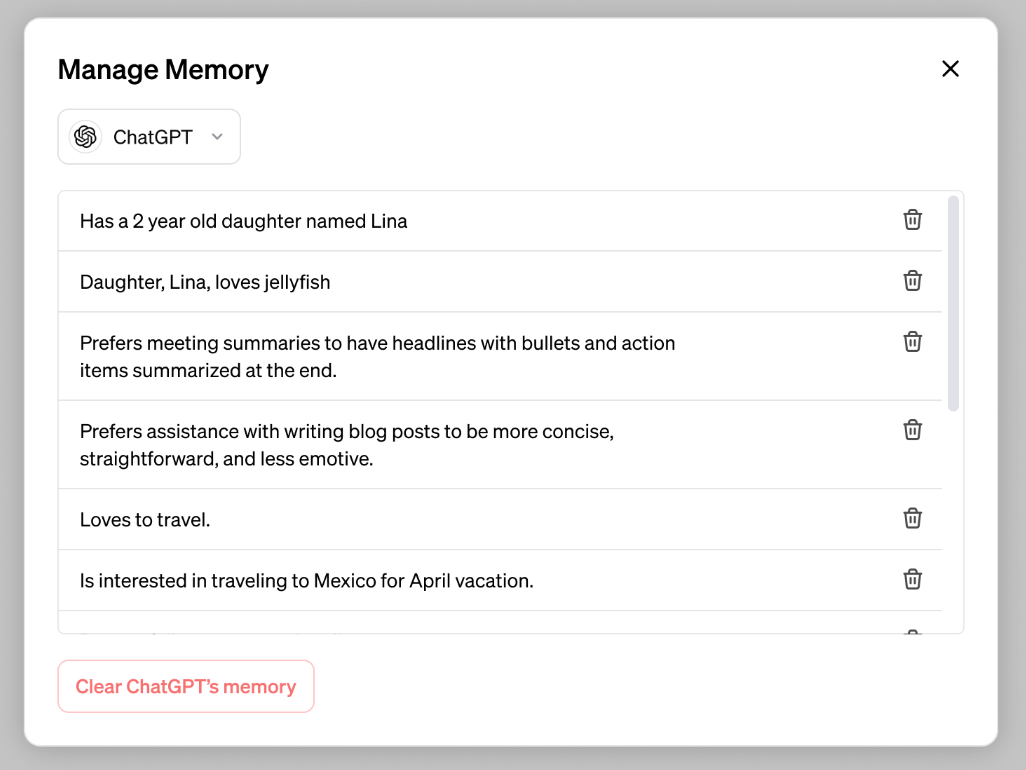The image size is (1026, 770).
Task: Delete the '2 year old daughter named Lina' memory
Action: point(912,220)
